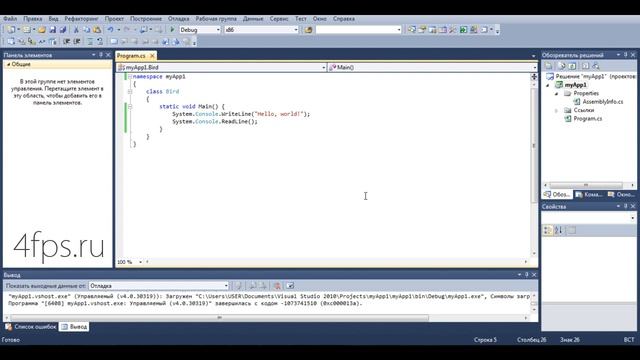Click the Find in Files icon
640x360 pixels.
coord(309,30)
